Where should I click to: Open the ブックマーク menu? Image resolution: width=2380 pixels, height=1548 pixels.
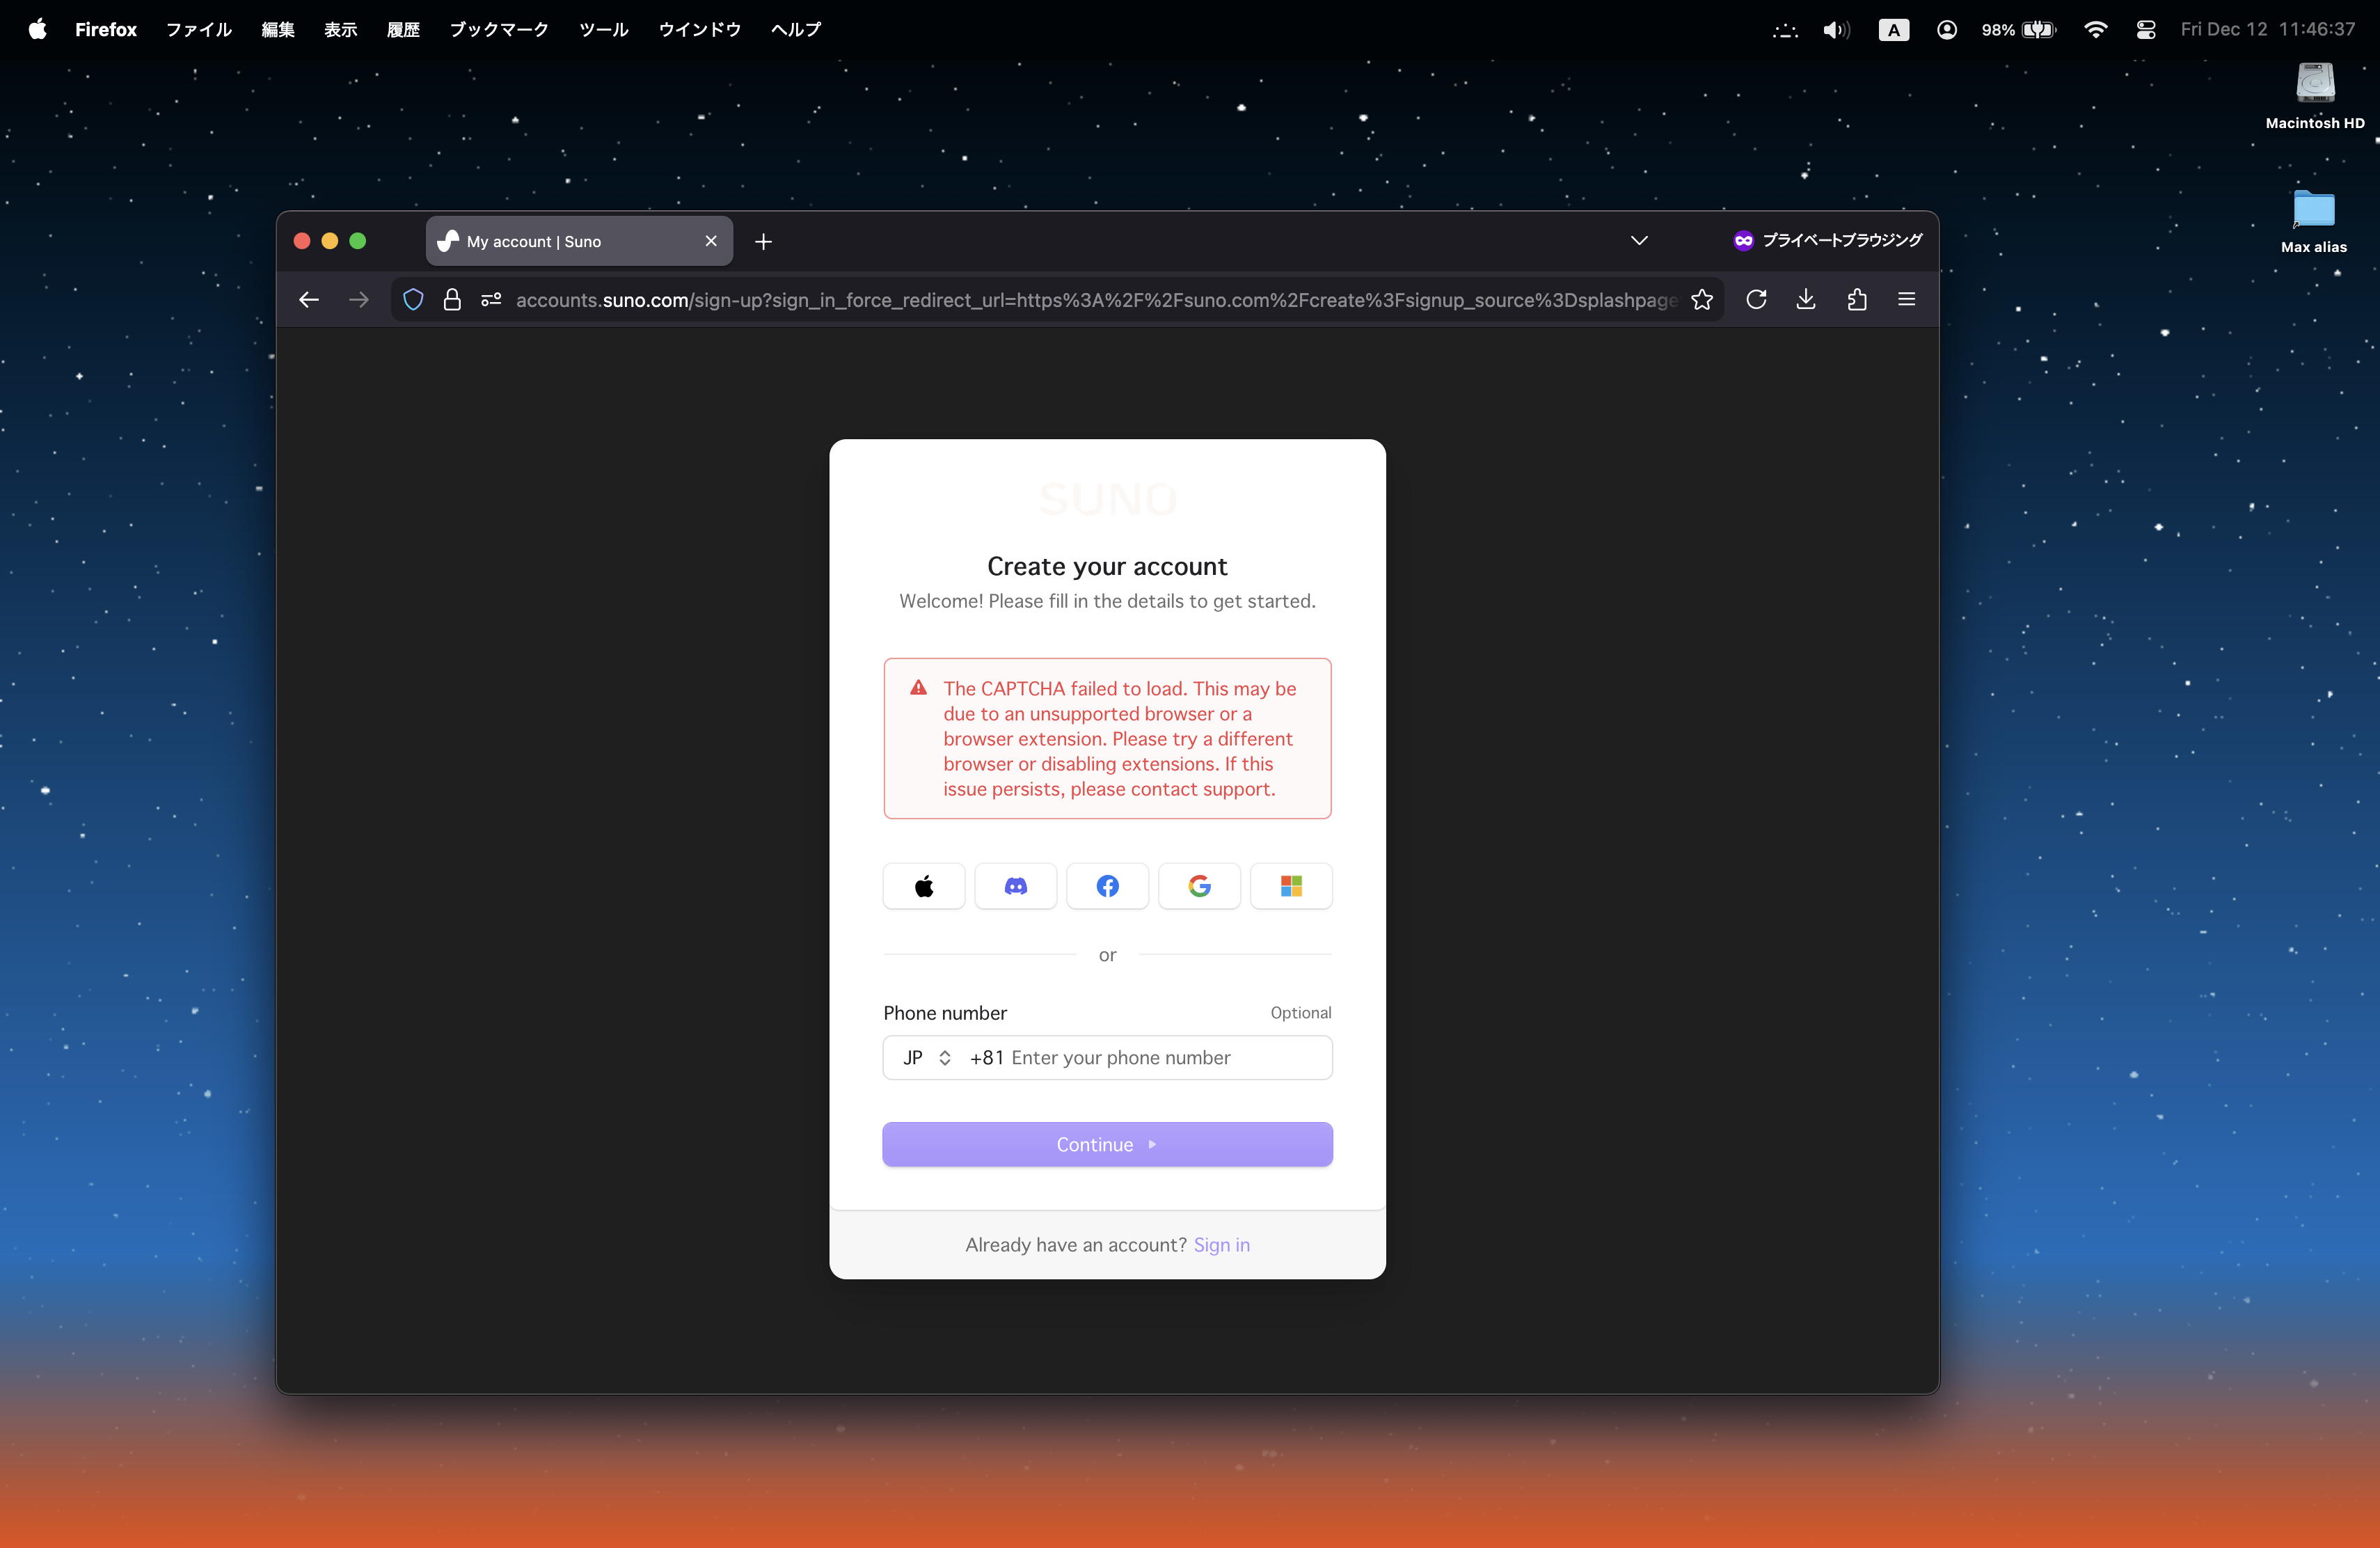click(x=499, y=30)
